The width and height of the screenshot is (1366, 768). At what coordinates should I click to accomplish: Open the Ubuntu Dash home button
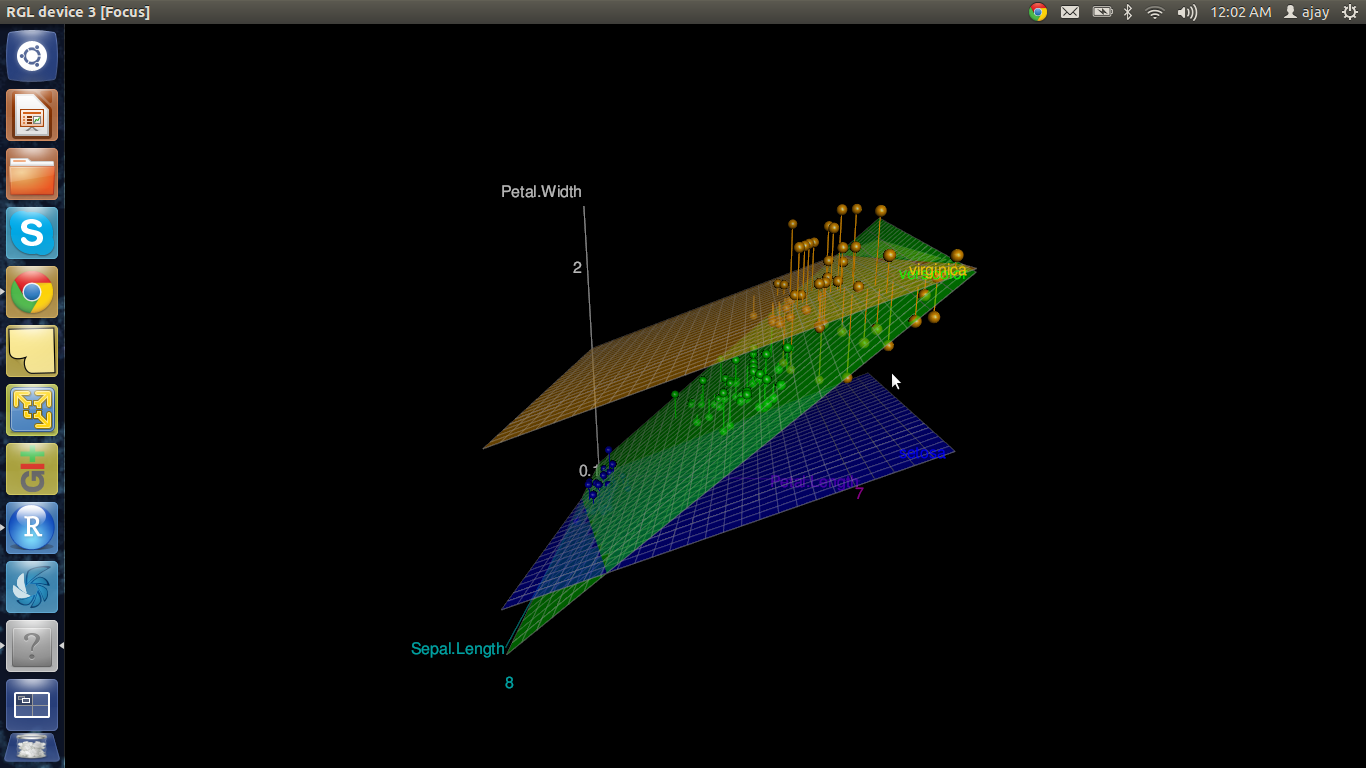click(x=32, y=56)
